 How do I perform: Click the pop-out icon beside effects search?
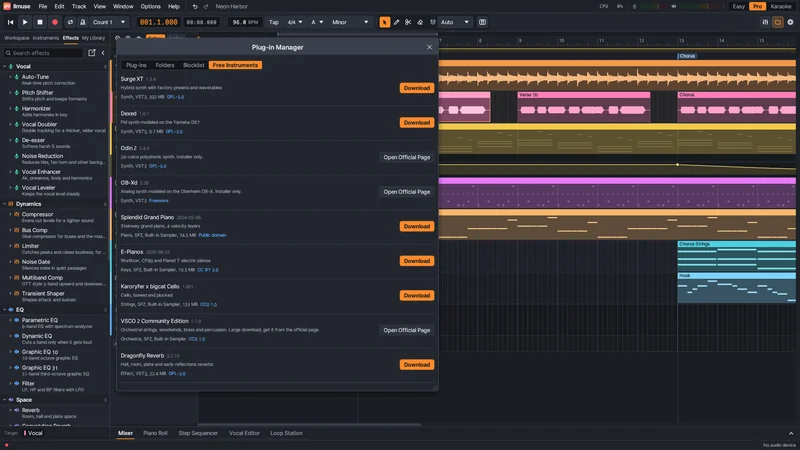click(x=92, y=53)
